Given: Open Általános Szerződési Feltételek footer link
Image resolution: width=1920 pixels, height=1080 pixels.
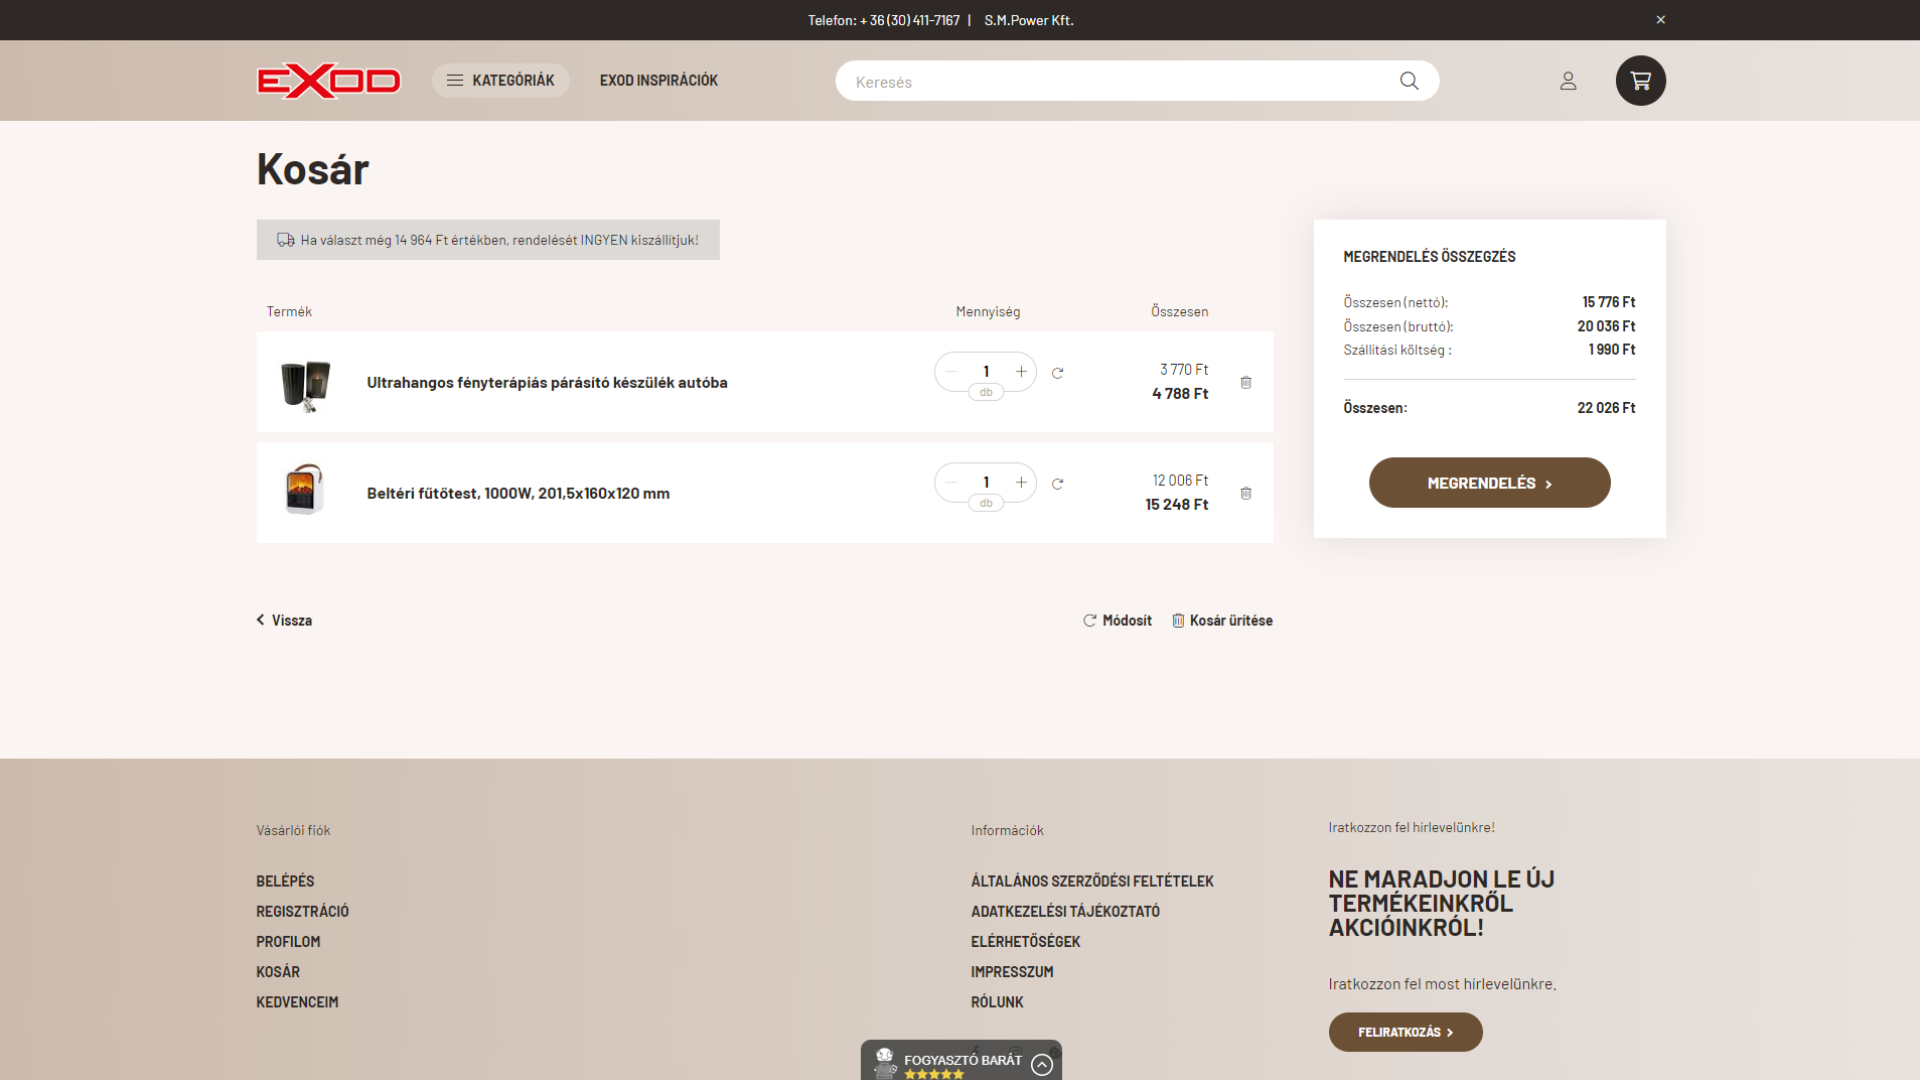Looking at the screenshot, I should 1091,881.
